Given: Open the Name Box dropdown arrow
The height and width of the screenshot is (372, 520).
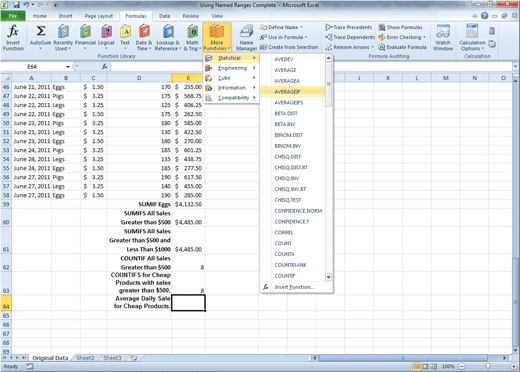Looking at the screenshot, I should 68,67.
